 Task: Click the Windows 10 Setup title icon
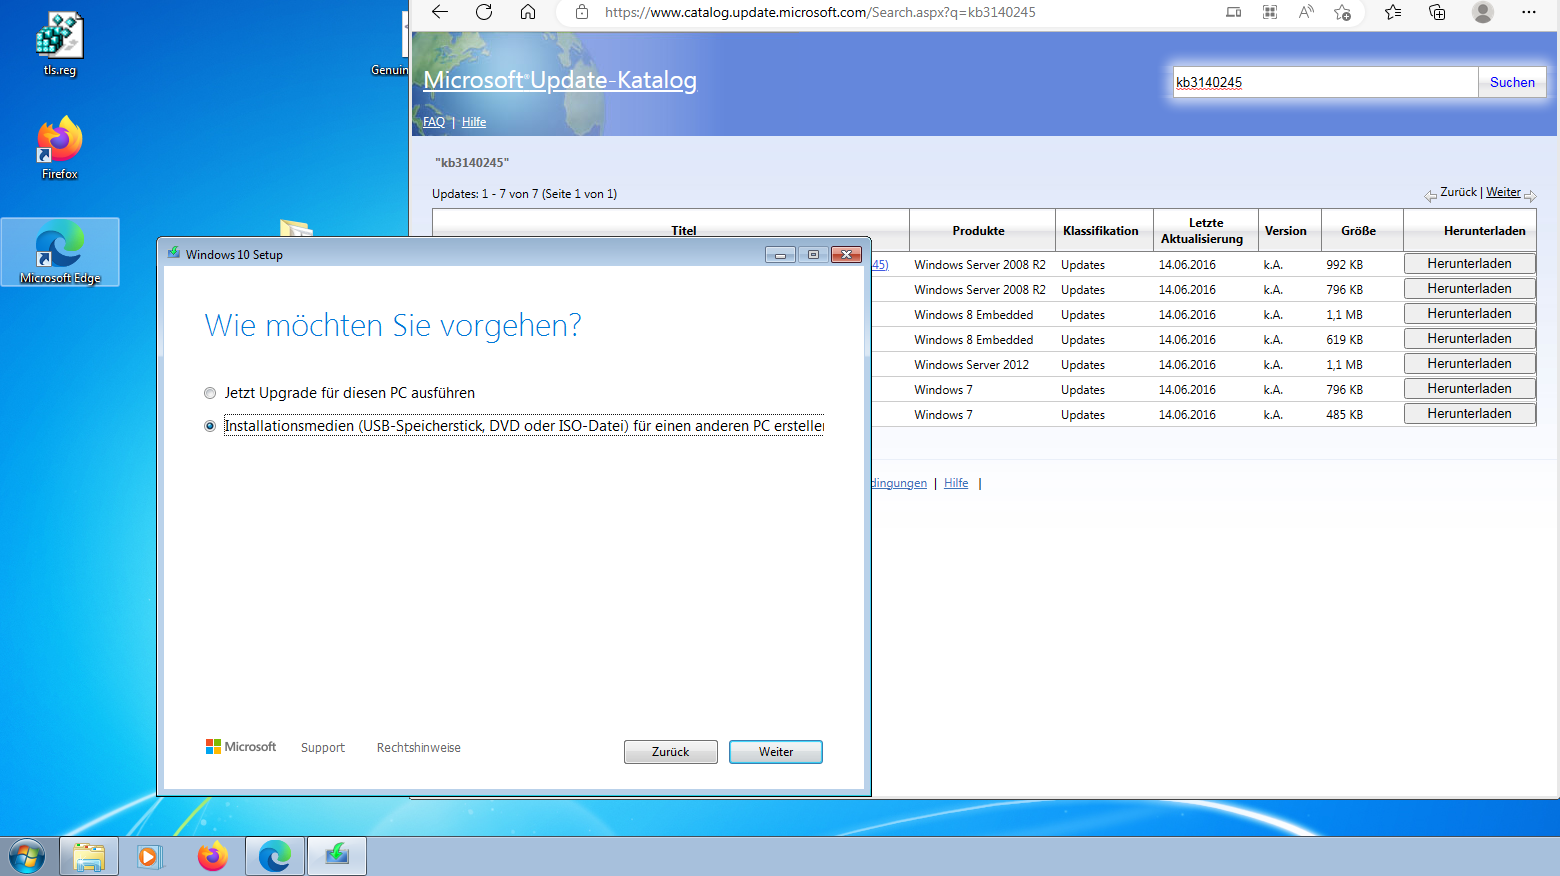pos(174,254)
